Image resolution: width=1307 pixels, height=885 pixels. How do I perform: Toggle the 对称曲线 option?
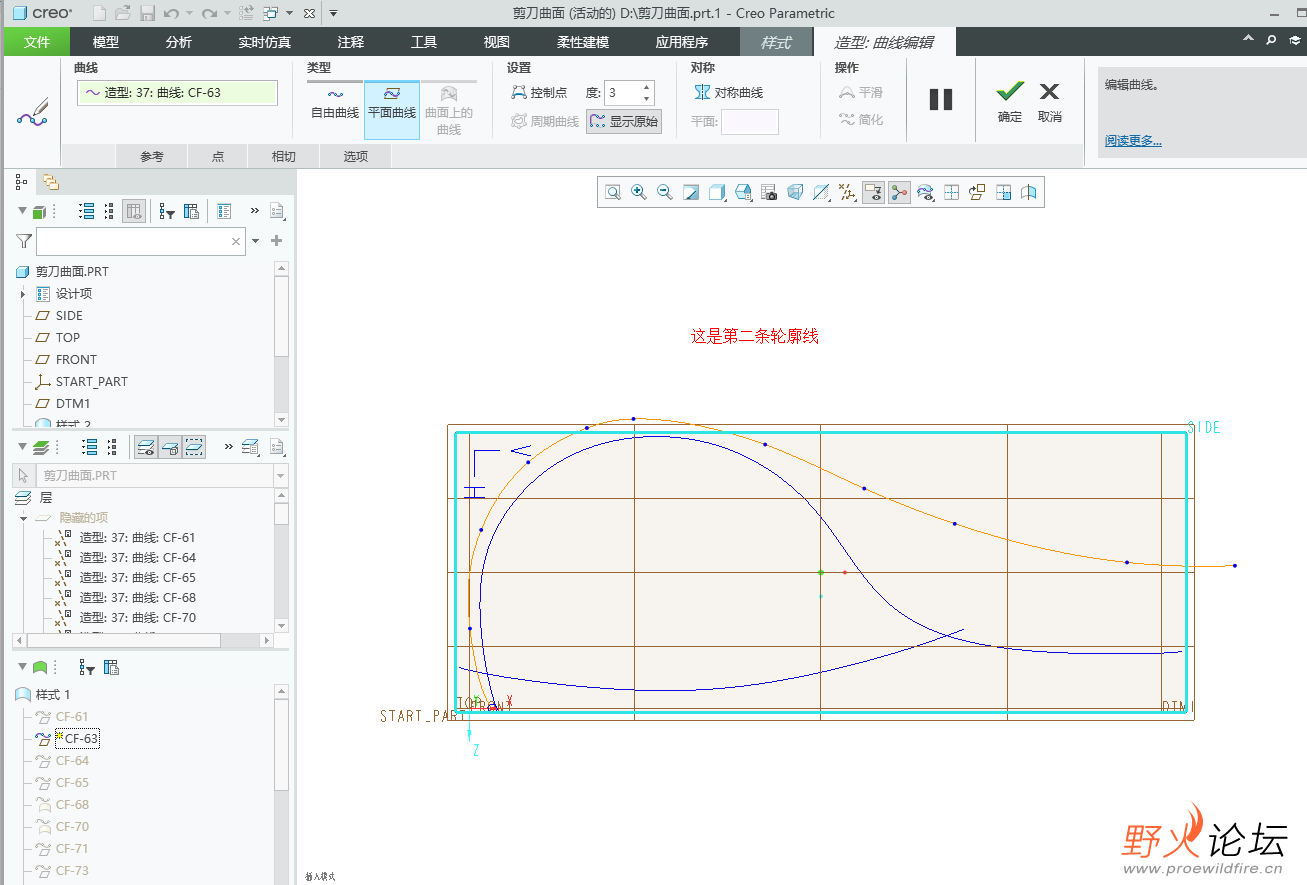coord(729,92)
